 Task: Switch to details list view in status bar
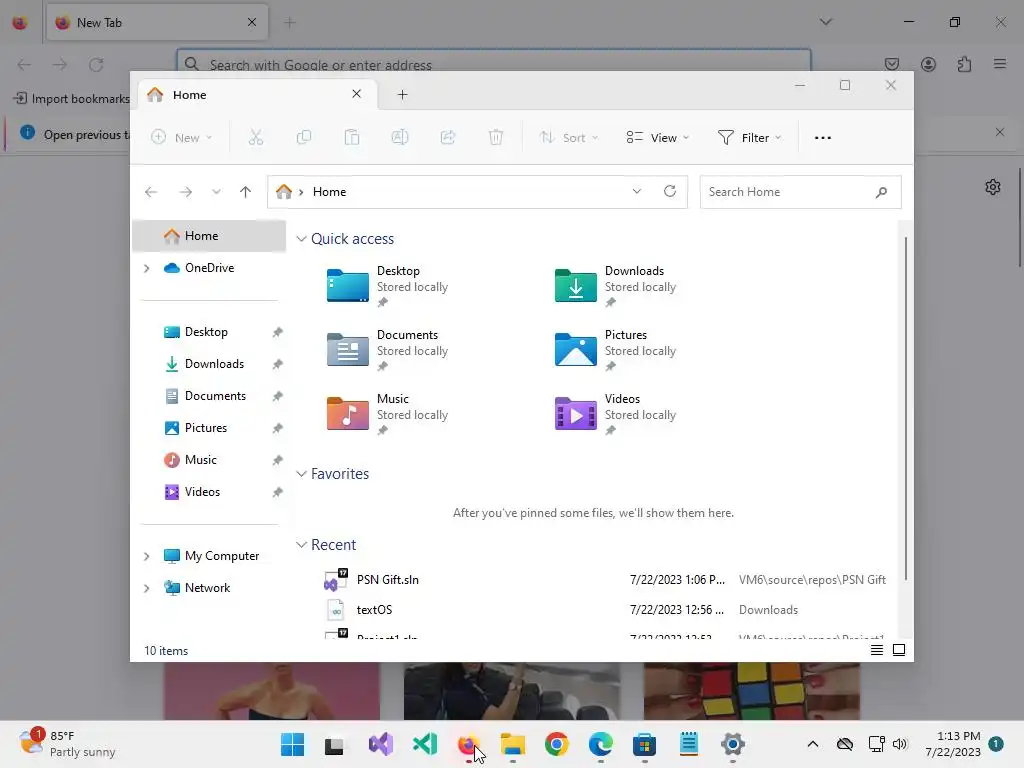tap(876, 650)
